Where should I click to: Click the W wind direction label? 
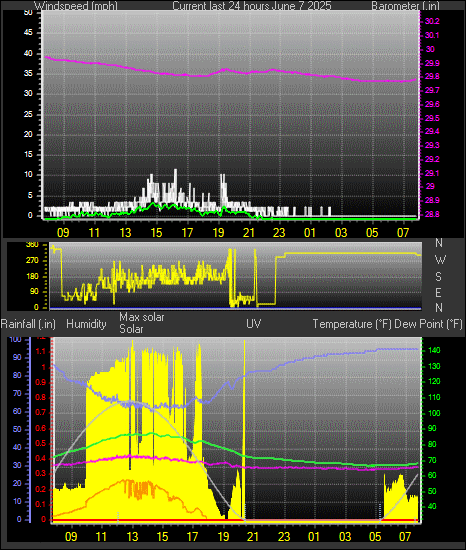pos(440,260)
